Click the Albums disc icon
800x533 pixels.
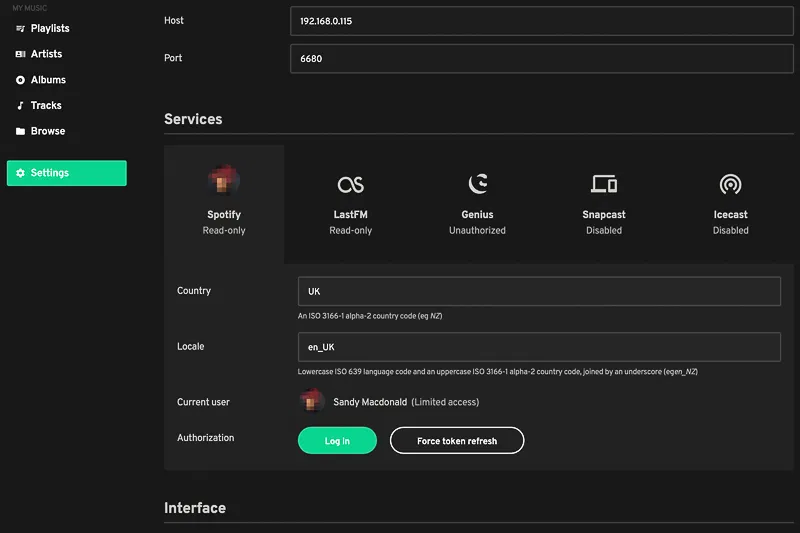click(x=20, y=80)
